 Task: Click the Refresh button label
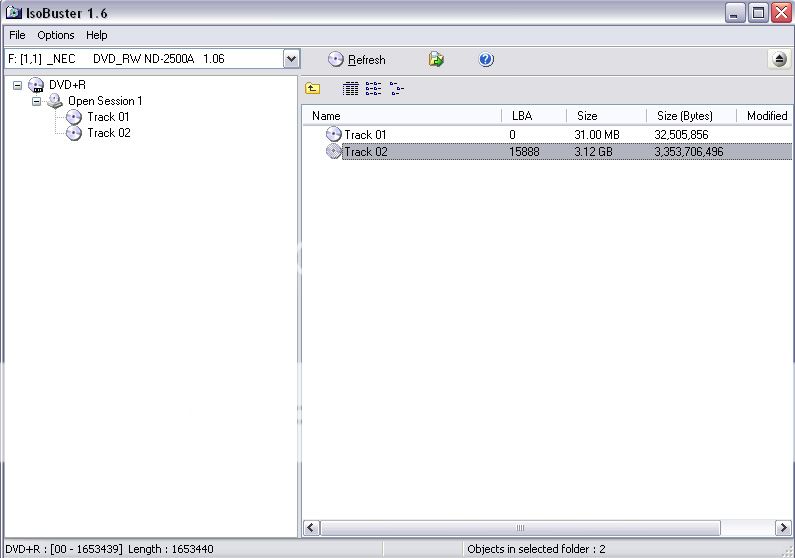tap(367, 60)
